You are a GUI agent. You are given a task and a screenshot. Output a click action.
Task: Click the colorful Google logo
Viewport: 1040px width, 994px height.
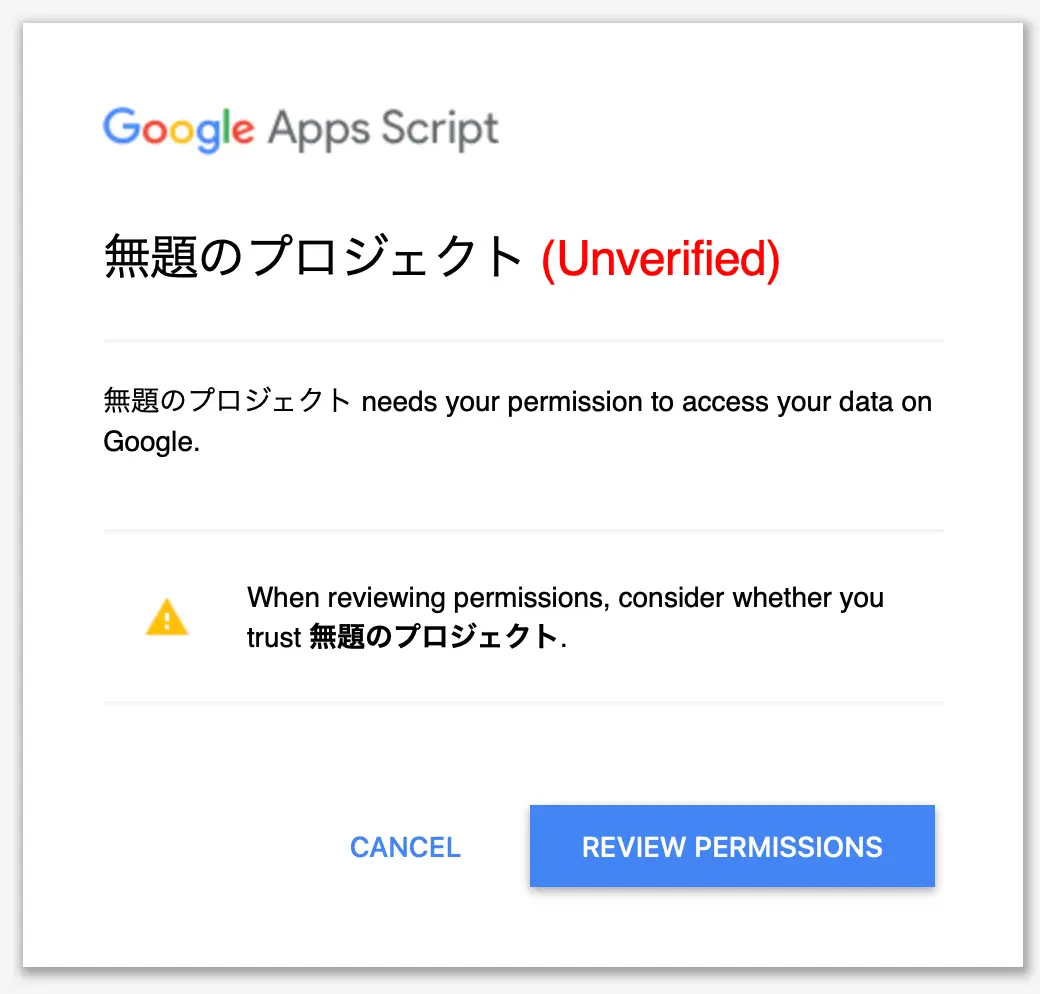point(178,129)
